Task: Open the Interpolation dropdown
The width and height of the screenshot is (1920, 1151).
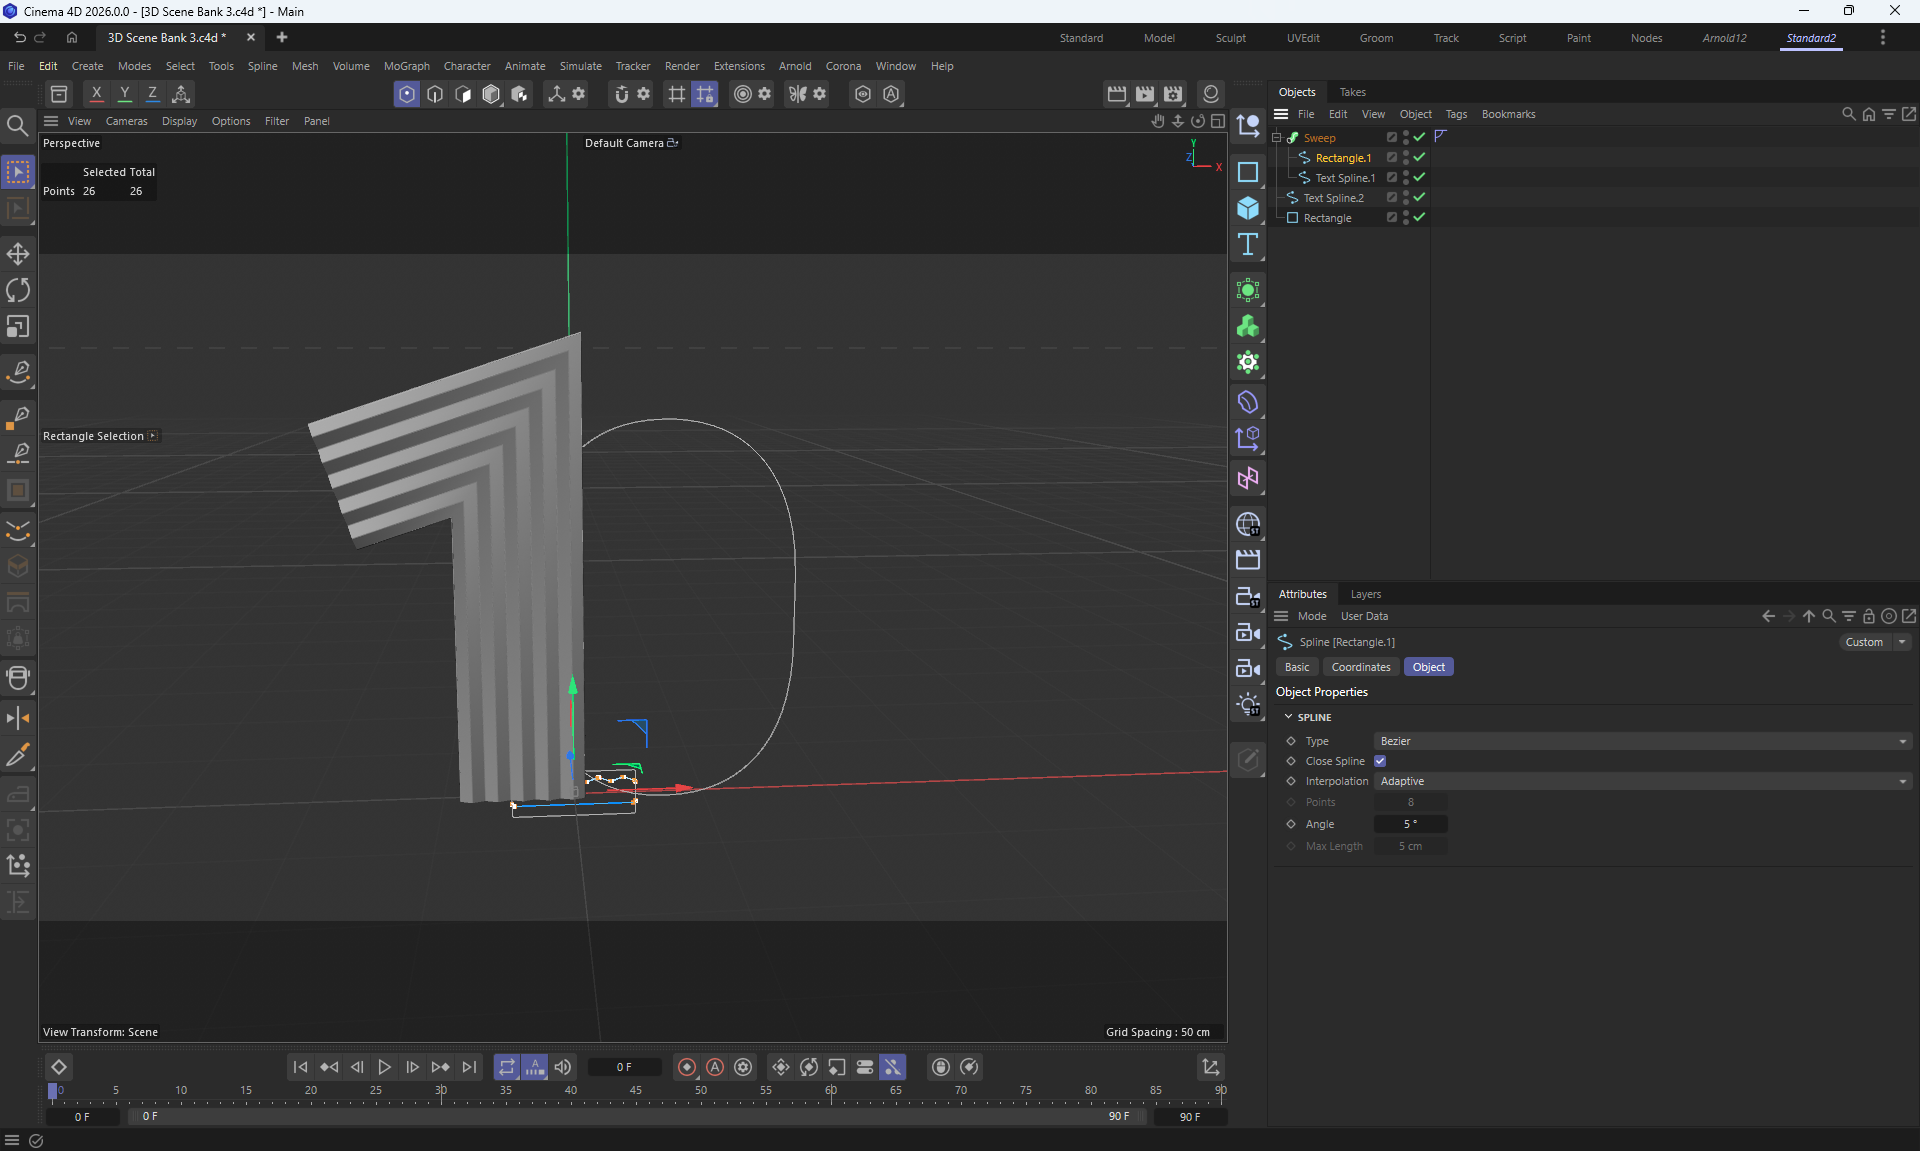Action: 1642,781
